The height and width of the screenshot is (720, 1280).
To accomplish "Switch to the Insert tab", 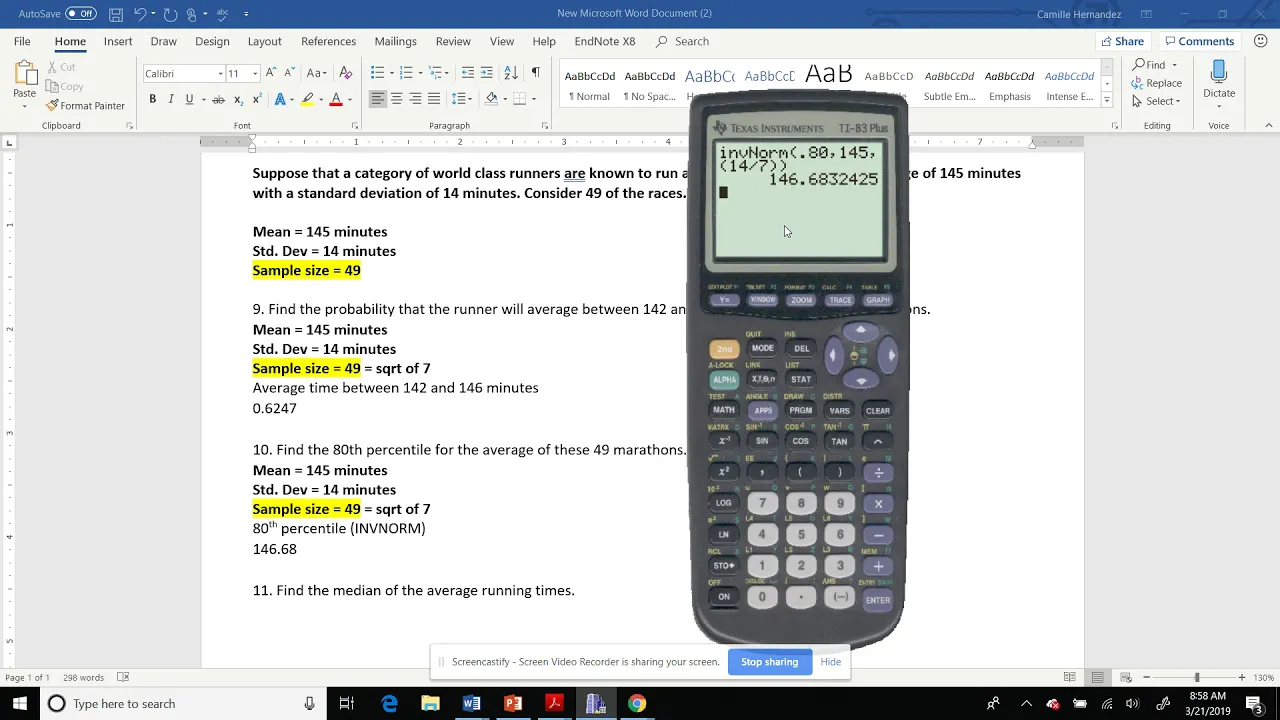I will tap(118, 41).
